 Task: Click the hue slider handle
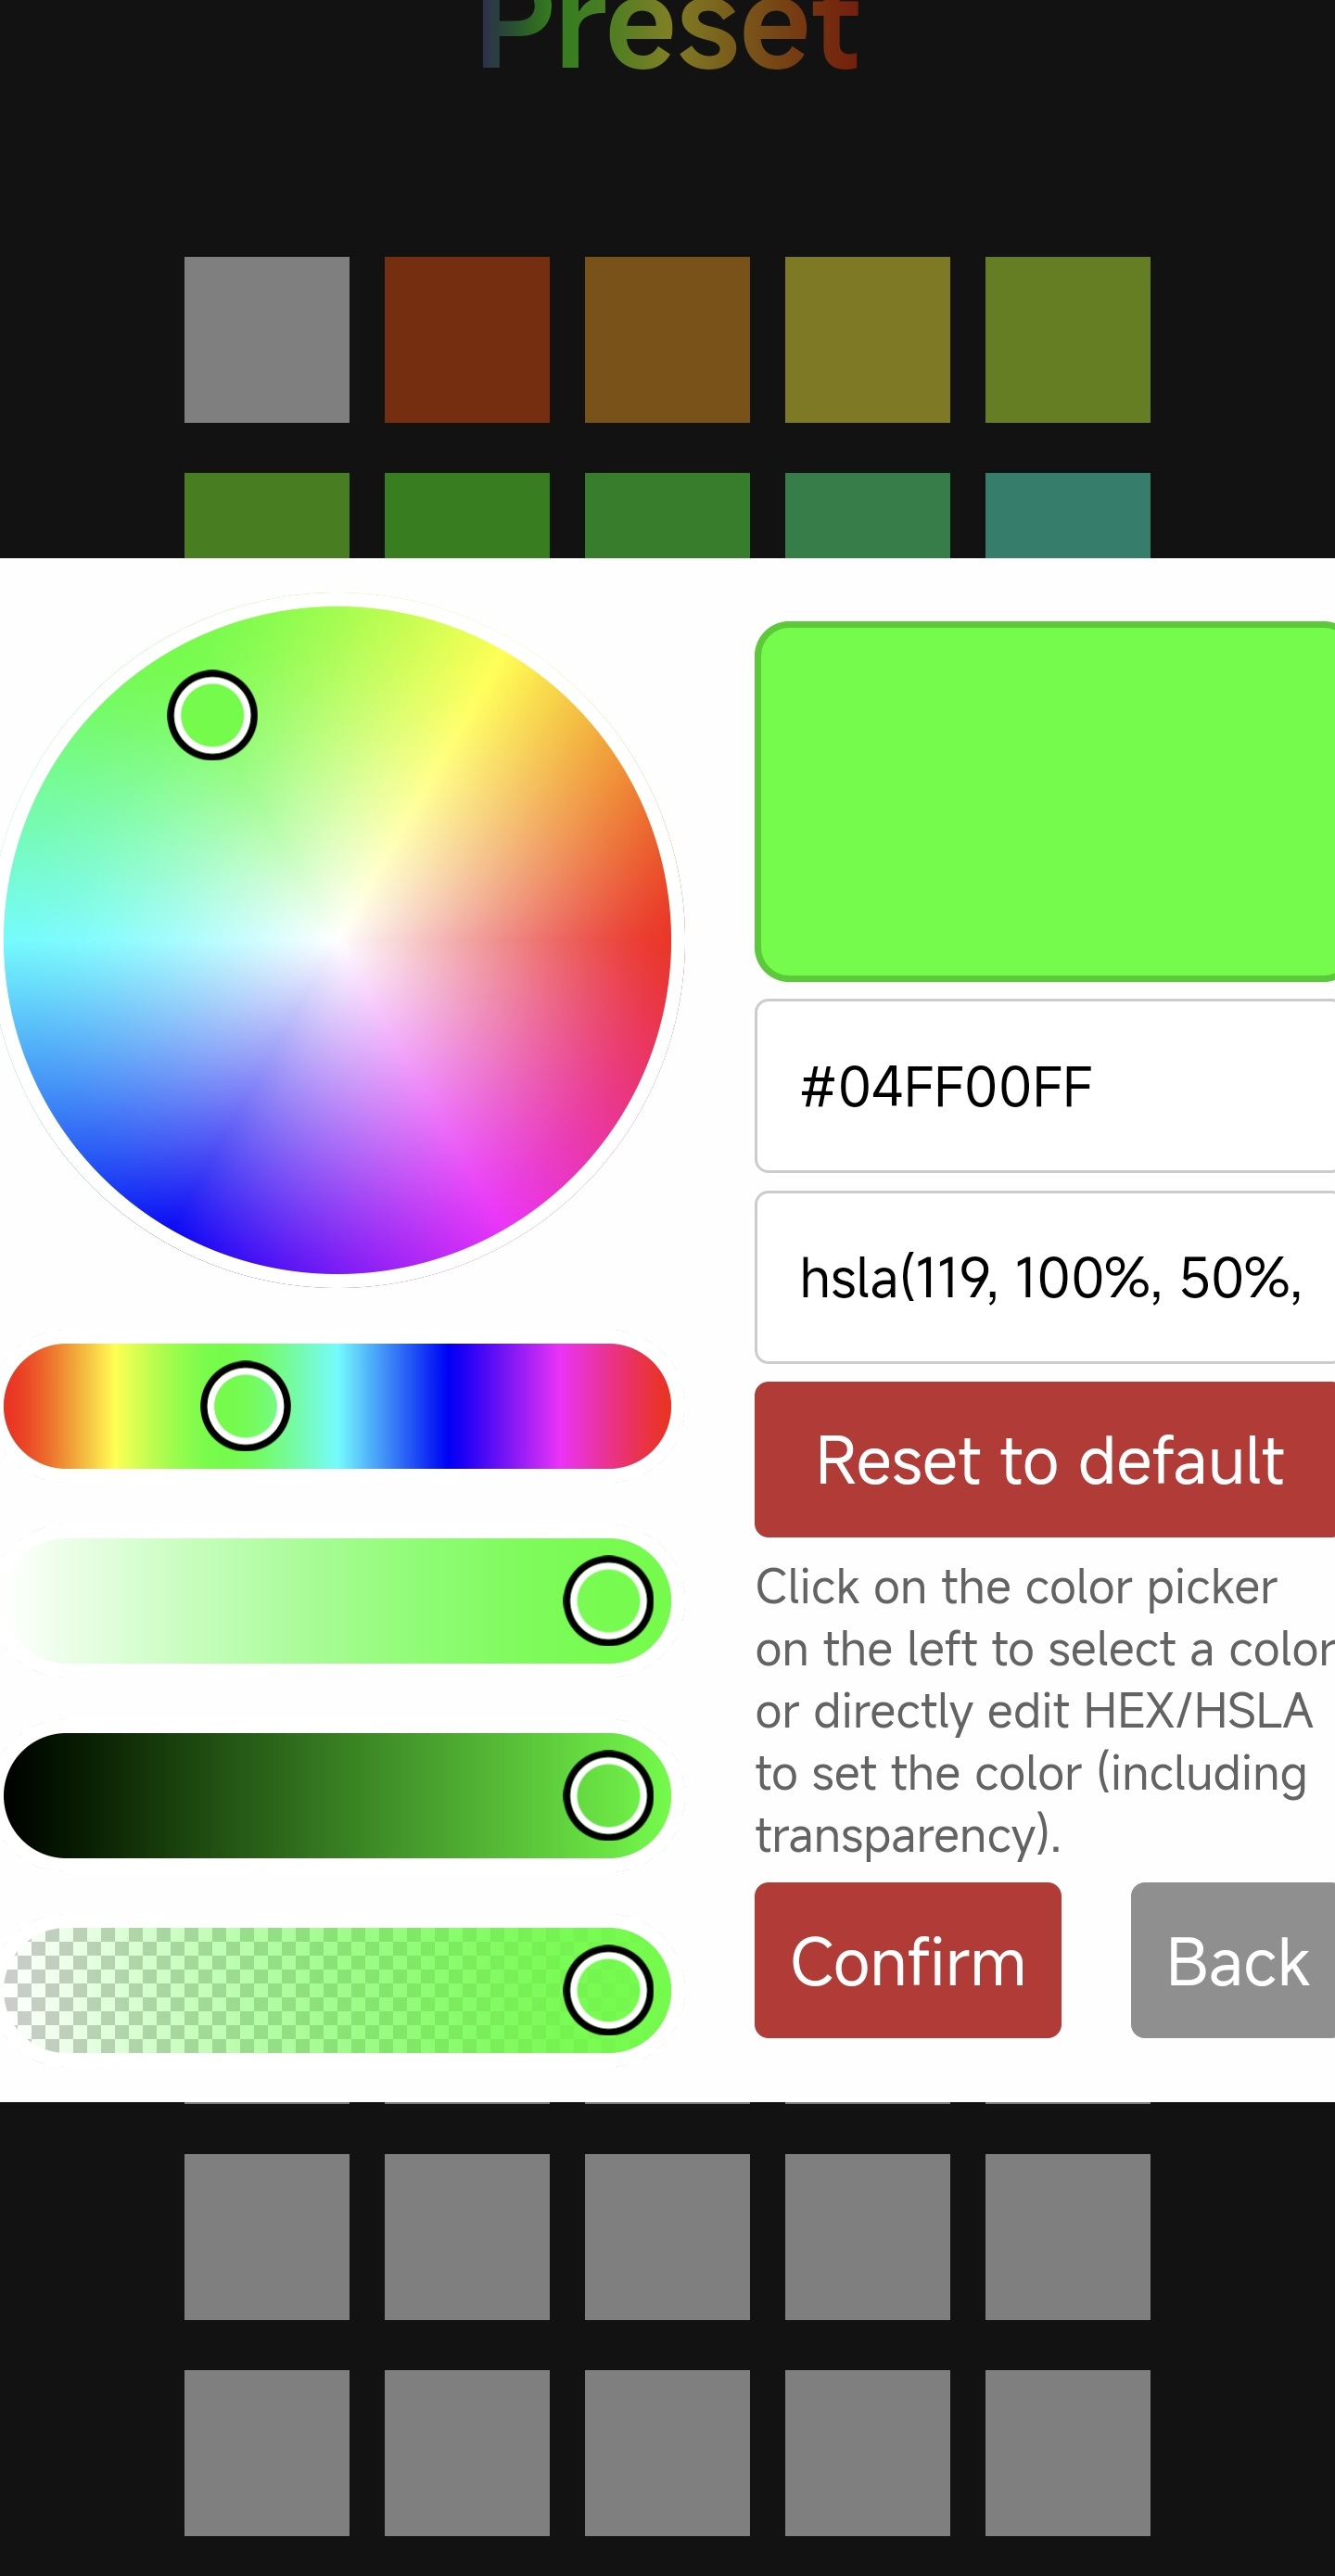(x=245, y=1406)
